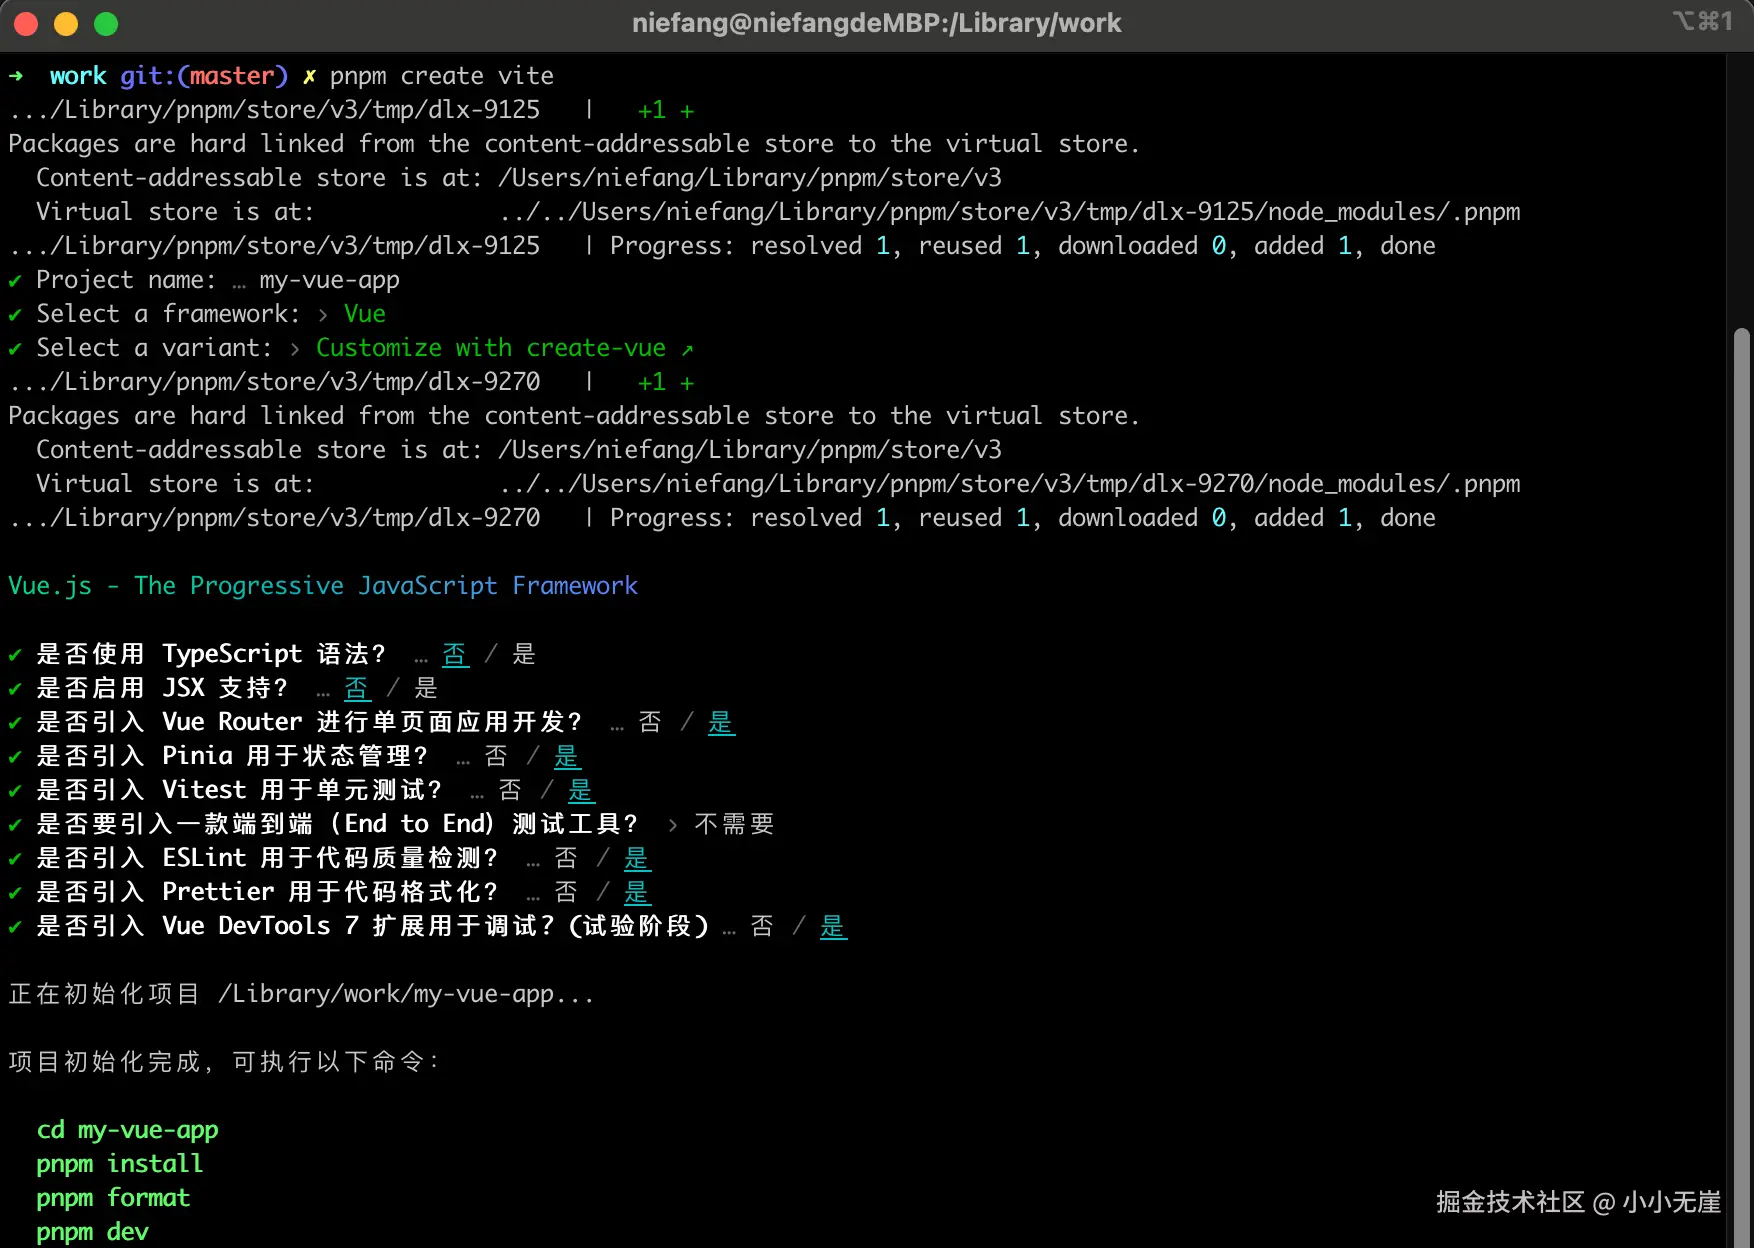Click underlined 是 on the Vitest line
The width and height of the screenshot is (1754, 1248).
click(x=581, y=790)
